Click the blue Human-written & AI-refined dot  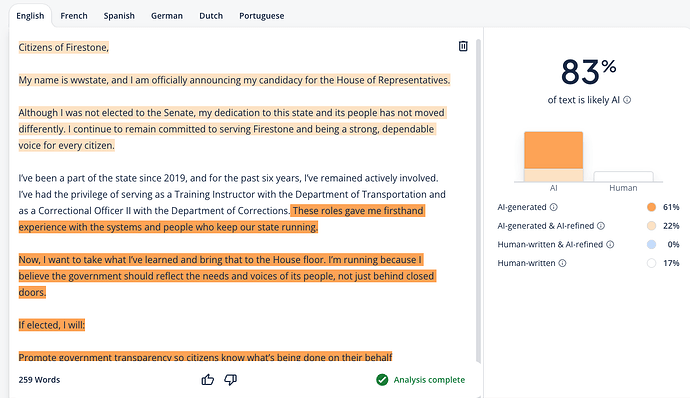click(651, 244)
